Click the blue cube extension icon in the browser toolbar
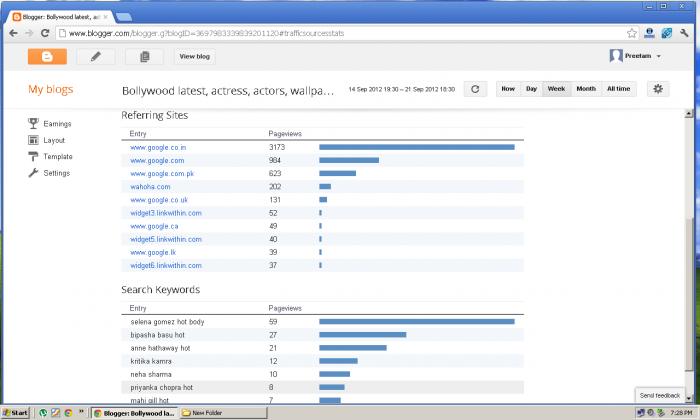Image resolution: width=700 pixels, height=420 pixels. (667, 33)
